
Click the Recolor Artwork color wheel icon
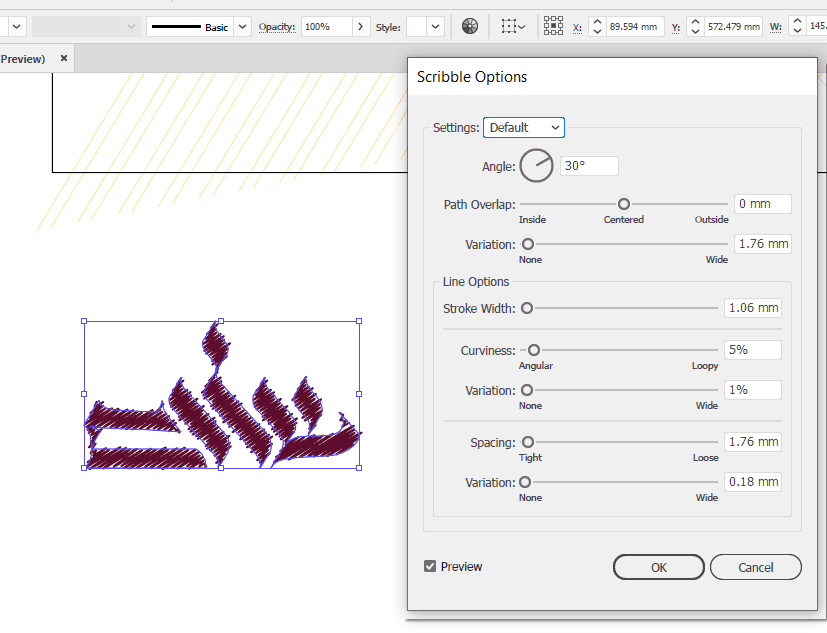[x=469, y=26]
